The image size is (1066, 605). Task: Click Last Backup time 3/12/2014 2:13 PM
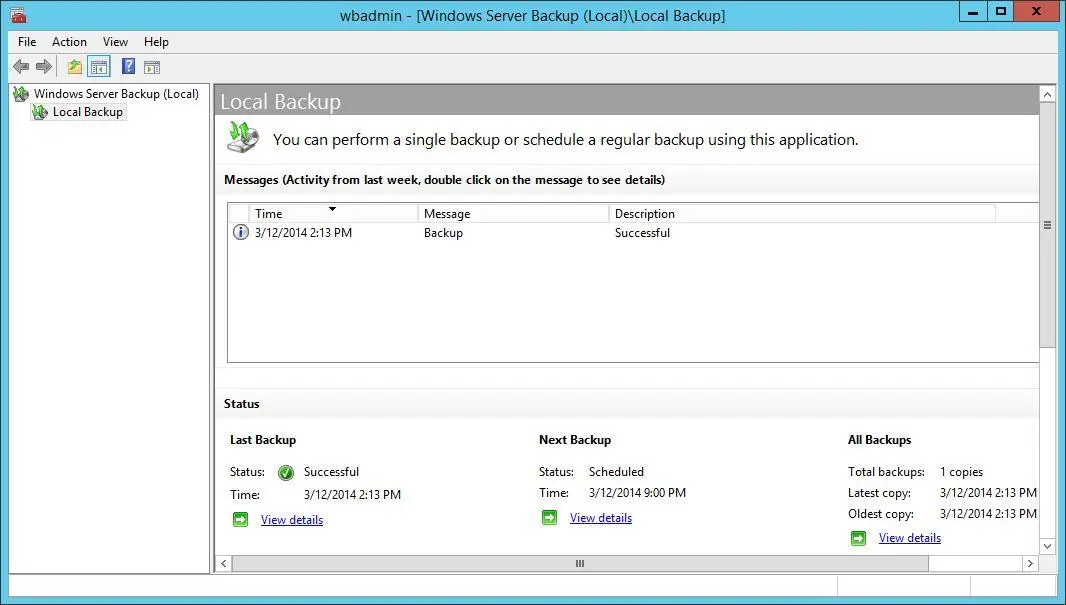coord(352,495)
